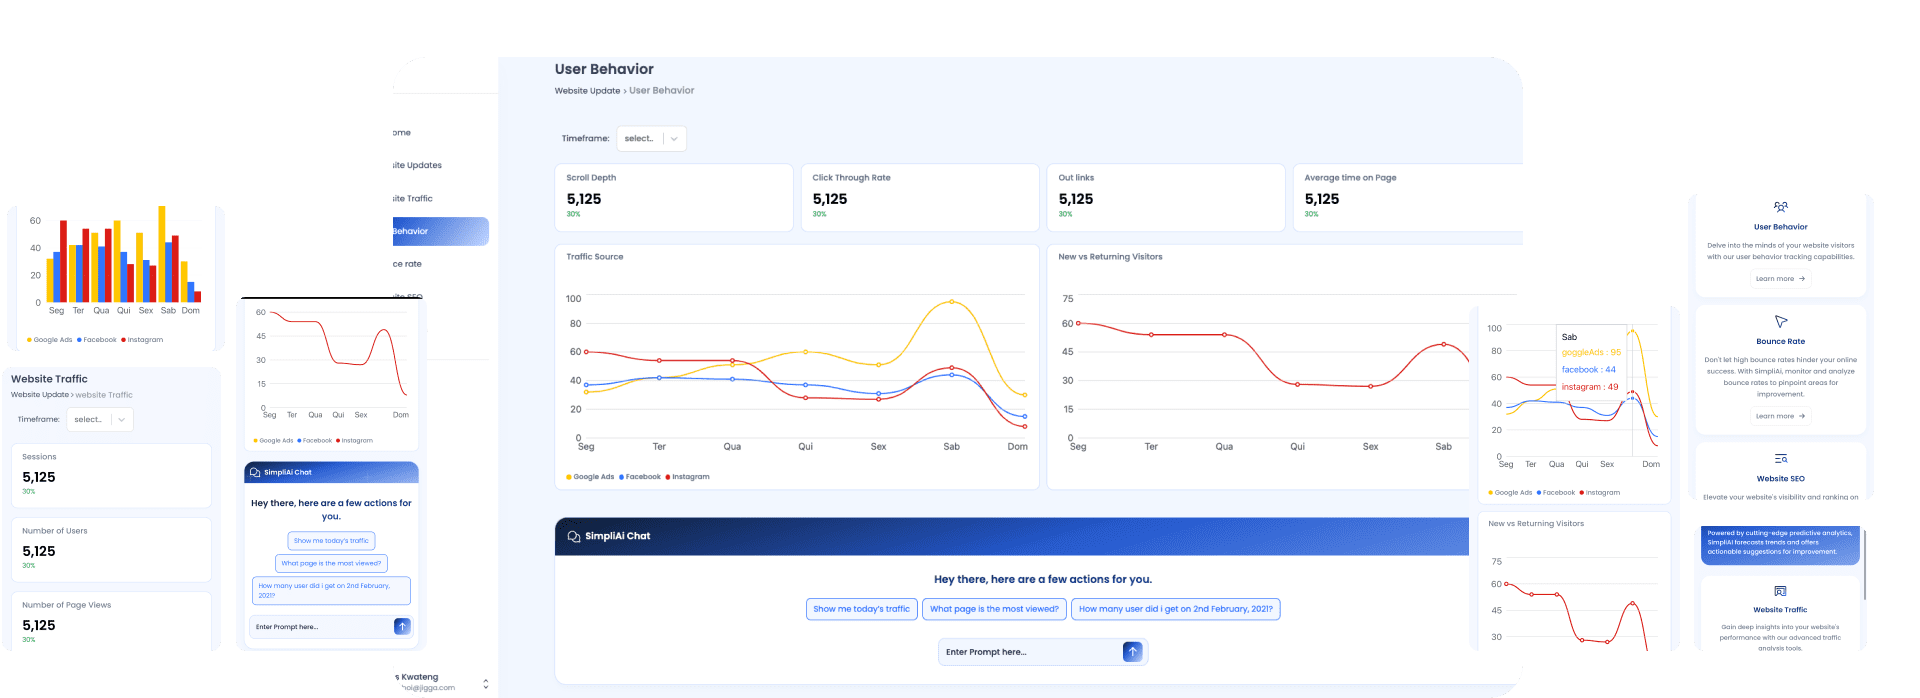
Task: Open the Timeframe dropdown on Website Traffic card
Action: (99, 420)
